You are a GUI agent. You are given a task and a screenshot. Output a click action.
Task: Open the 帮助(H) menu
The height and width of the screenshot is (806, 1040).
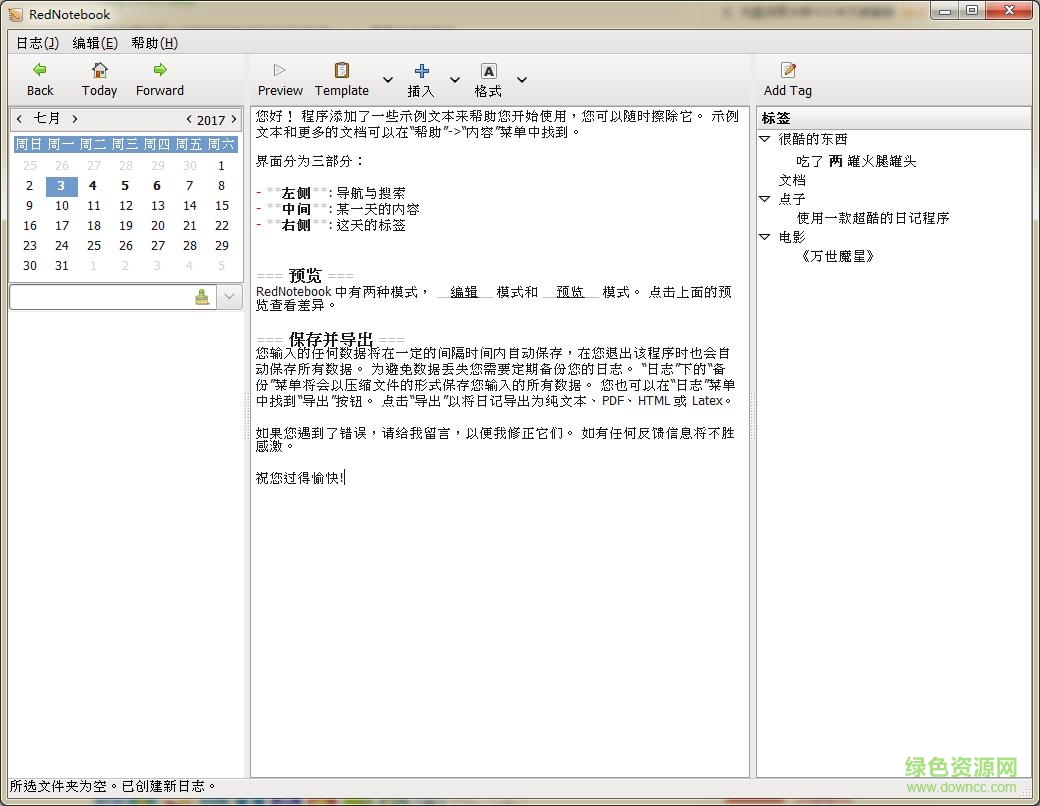(153, 43)
